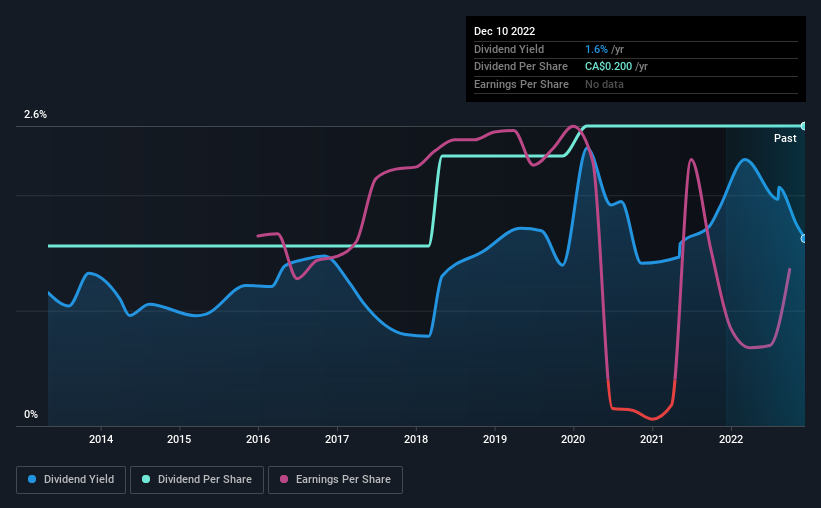Click the 2019 x-axis label
Image resolution: width=821 pixels, height=508 pixels.
coord(495,439)
